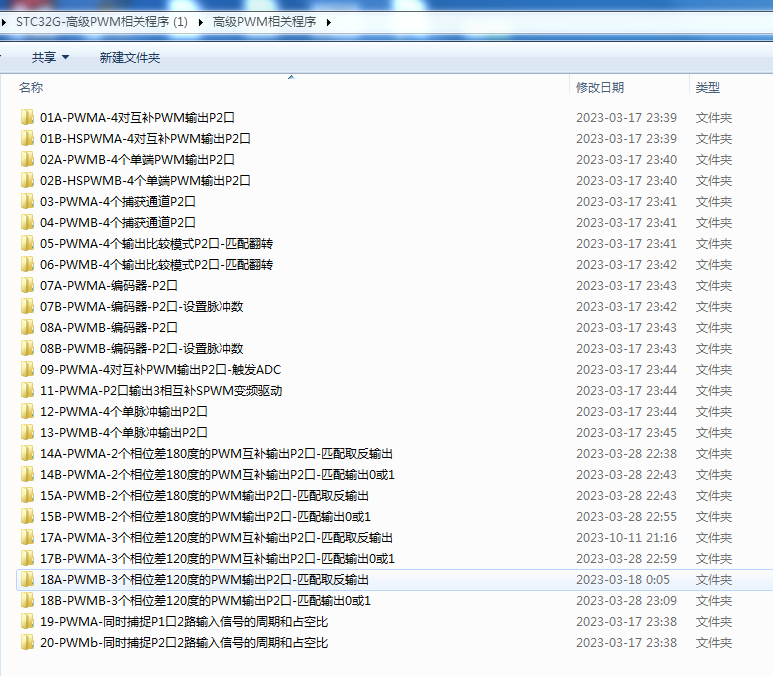The image size is (773, 676).
Task: Click folder icon of 07B-PWMA-编码器-P2口-设置脉冲数
Action: 28,307
